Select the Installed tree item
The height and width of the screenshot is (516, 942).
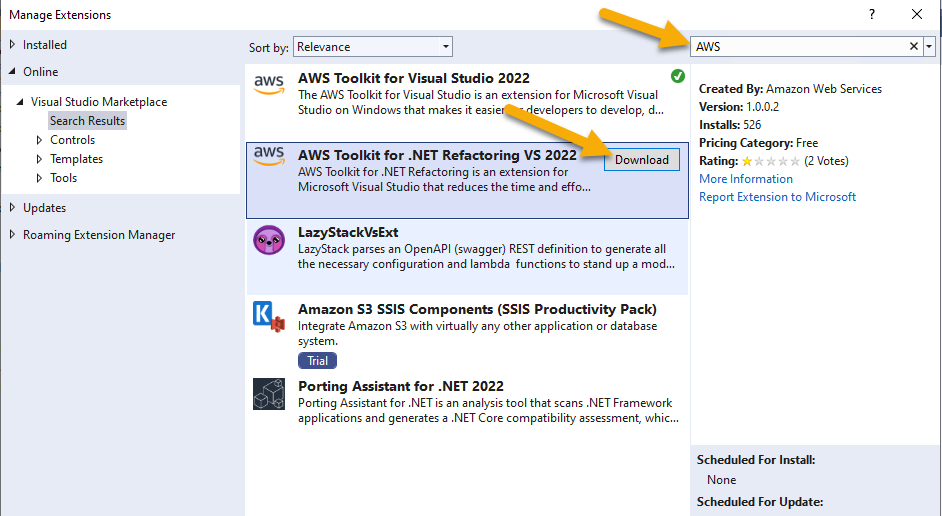pos(44,44)
